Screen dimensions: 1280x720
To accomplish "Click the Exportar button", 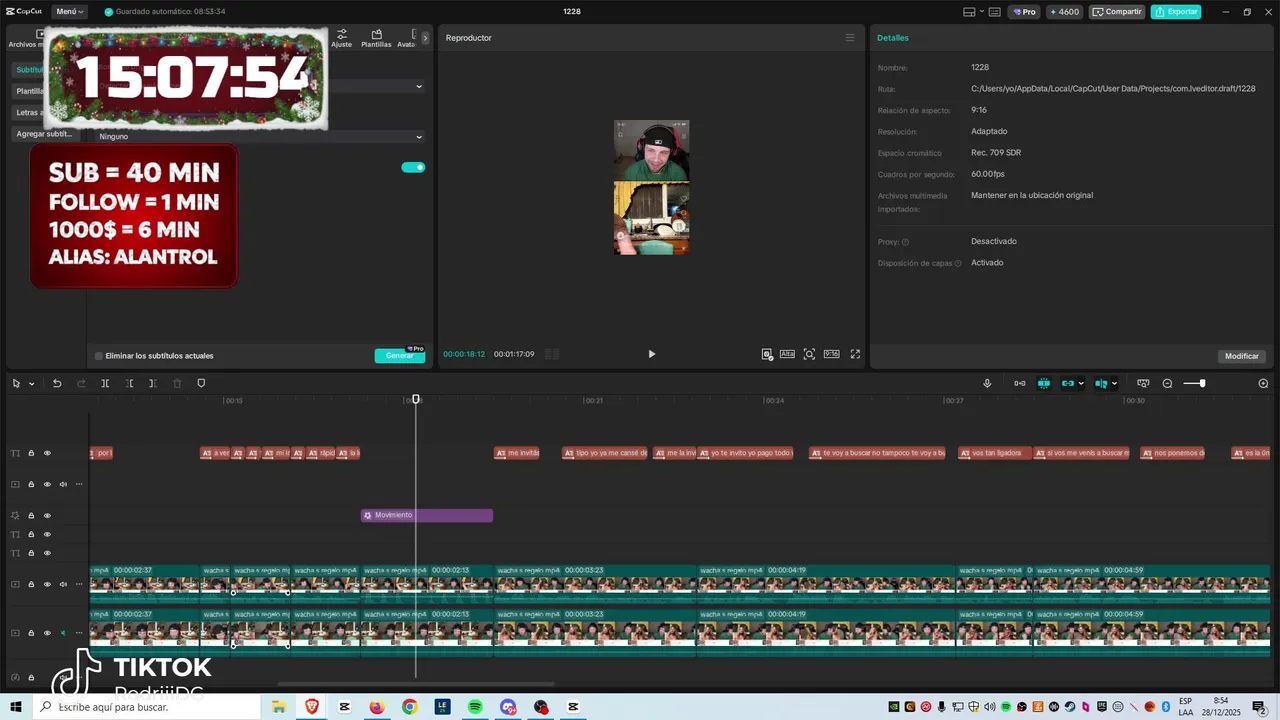I will click(x=1176, y=12).
